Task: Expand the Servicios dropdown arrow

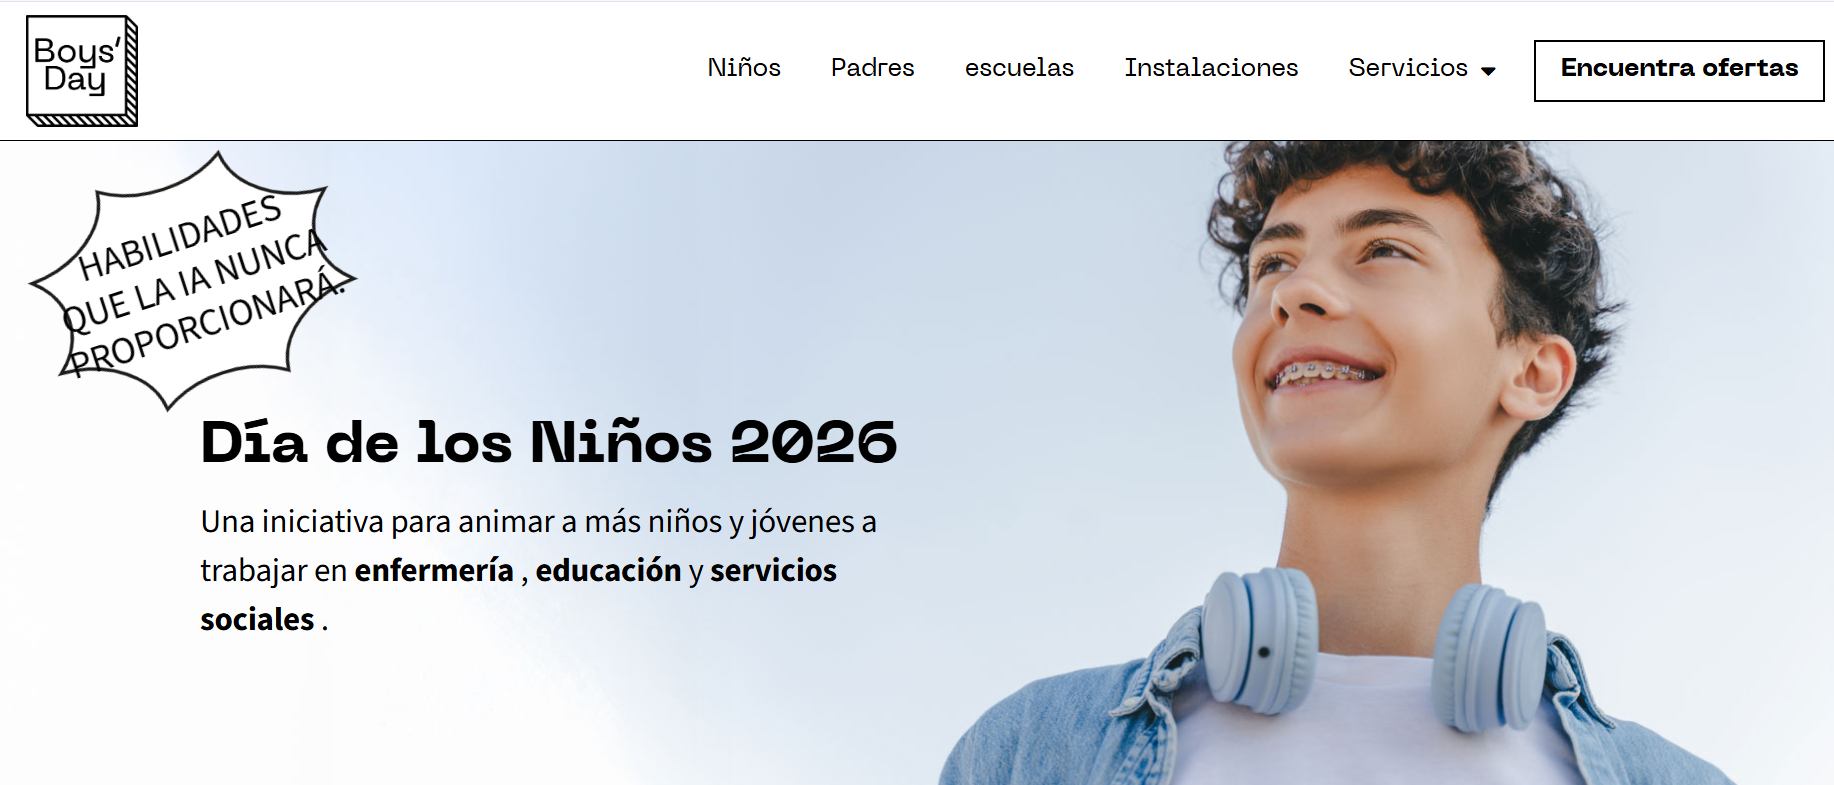Action: 1488,71
